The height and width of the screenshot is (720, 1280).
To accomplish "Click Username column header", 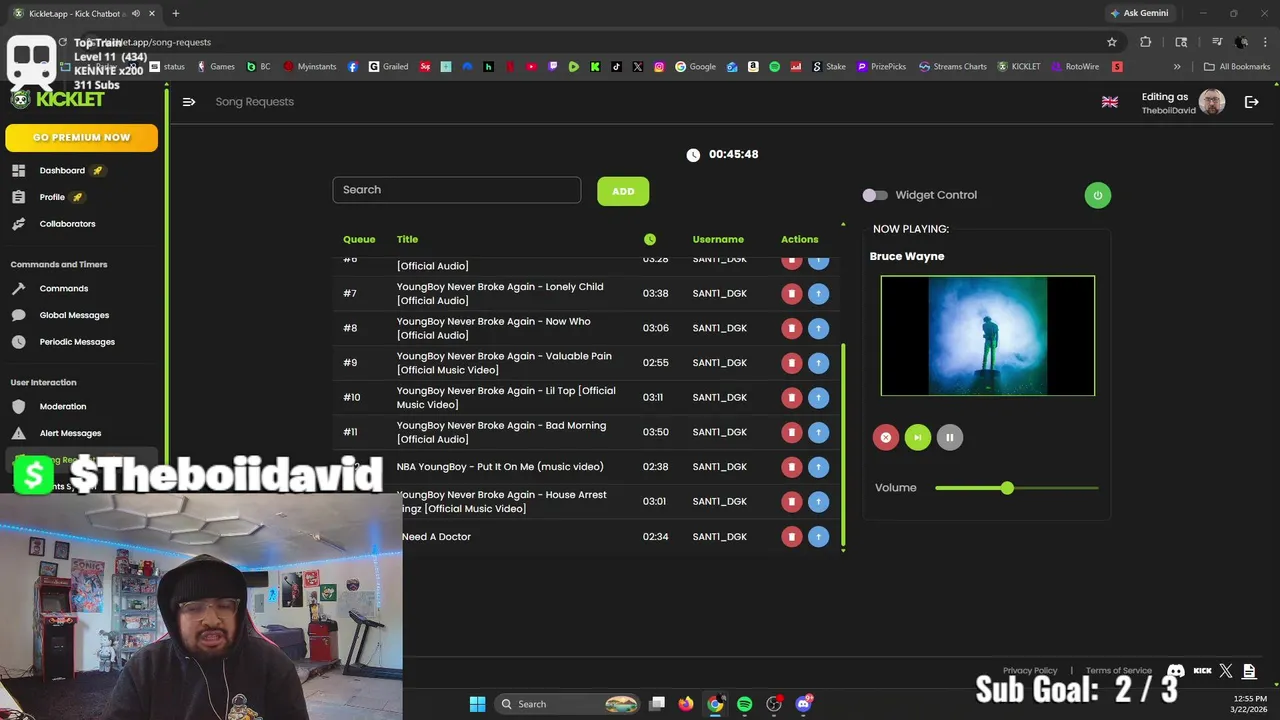I will [x=718, y=239].
